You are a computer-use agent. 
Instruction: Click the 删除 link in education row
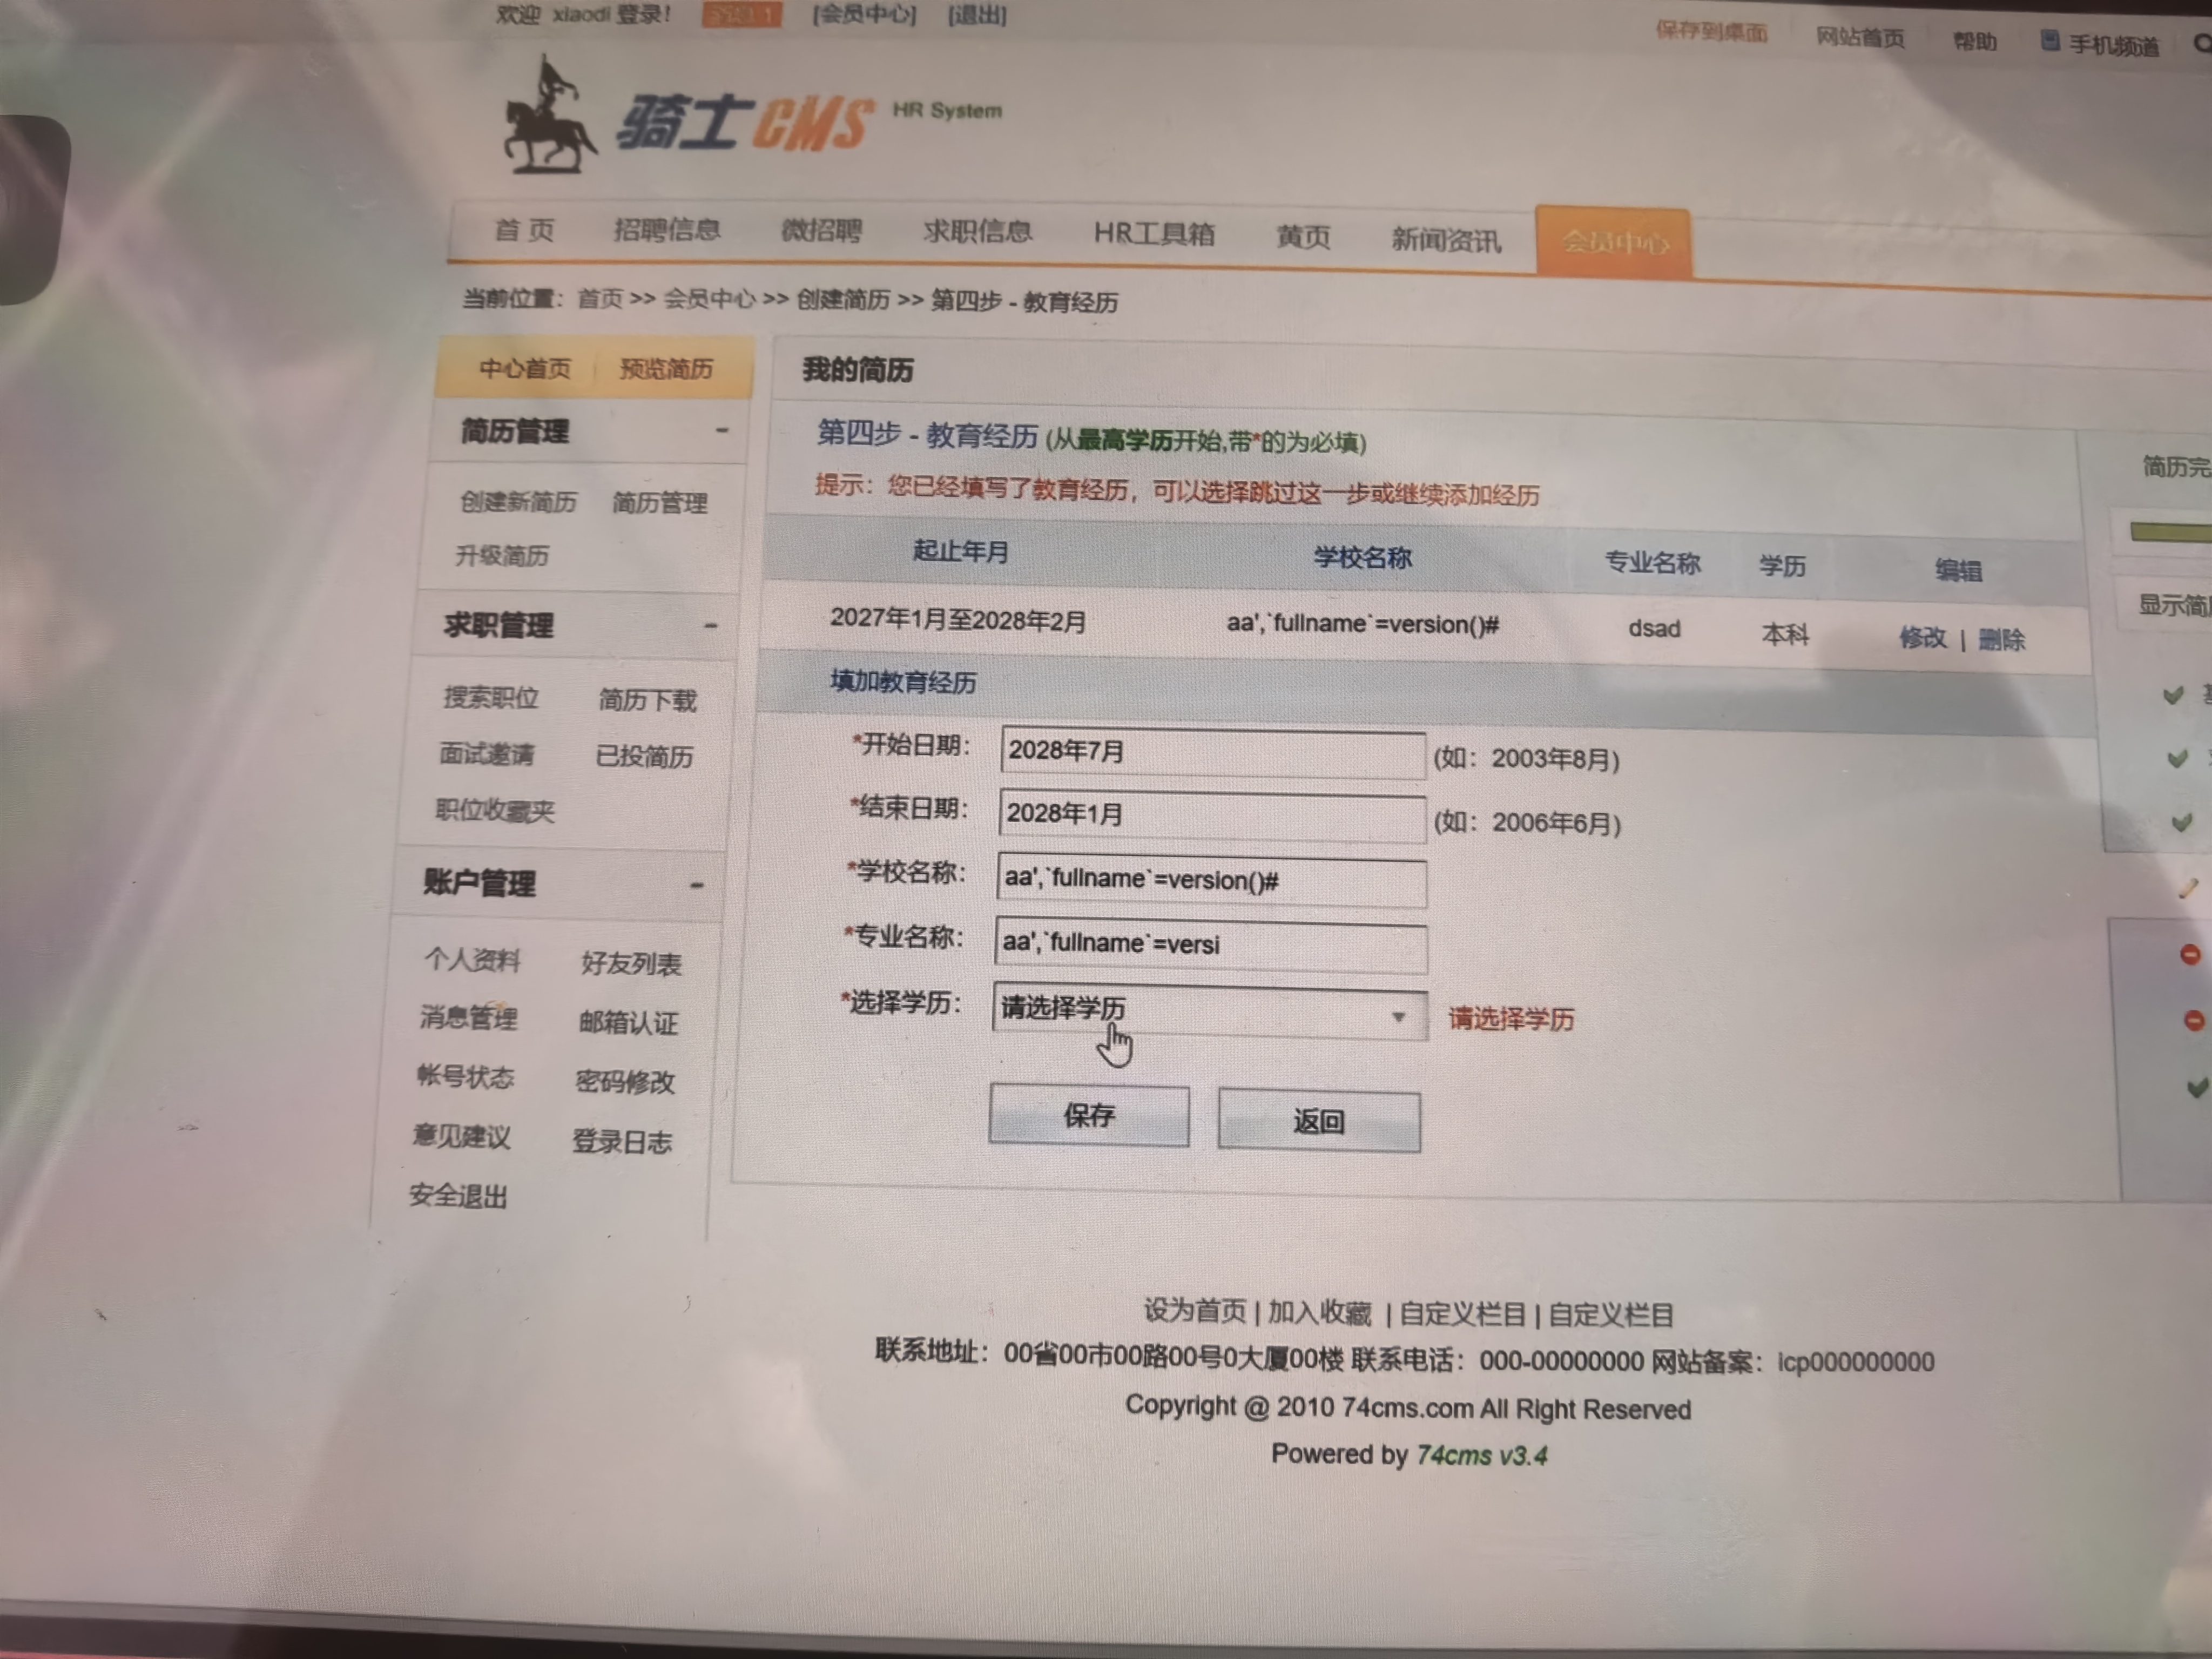pos(2001,640)
